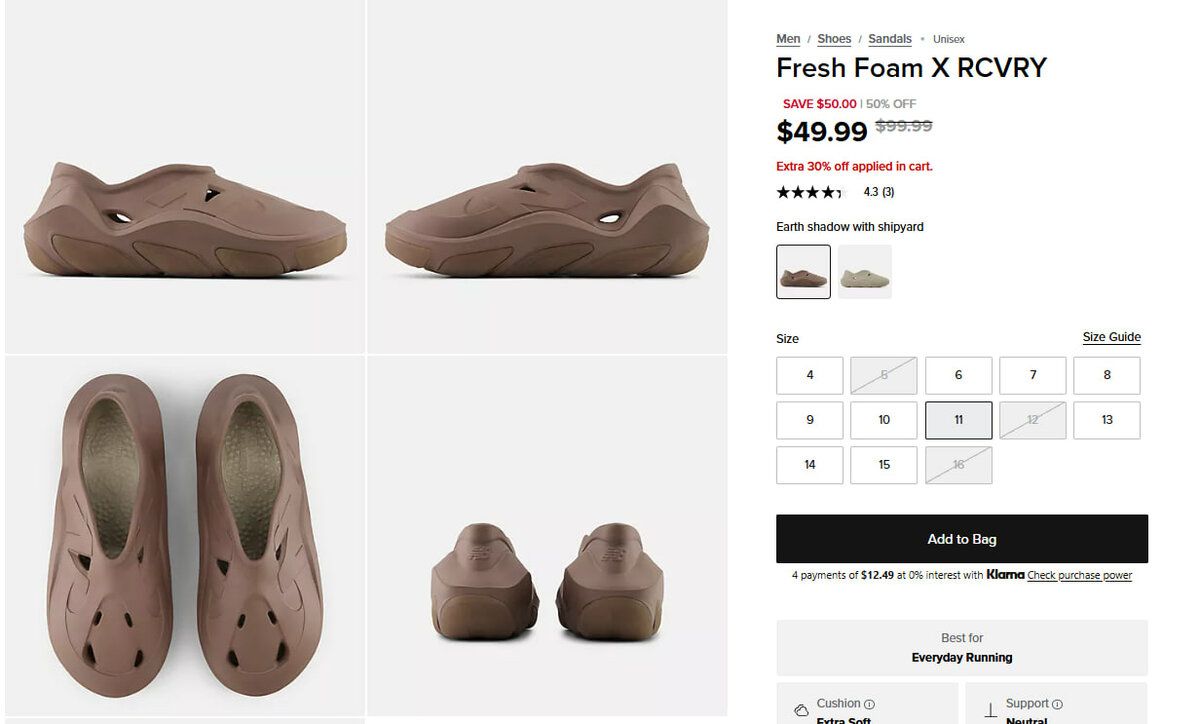Choose size 8
The height and width of the screenshot is (724, 1200).
1107,375
